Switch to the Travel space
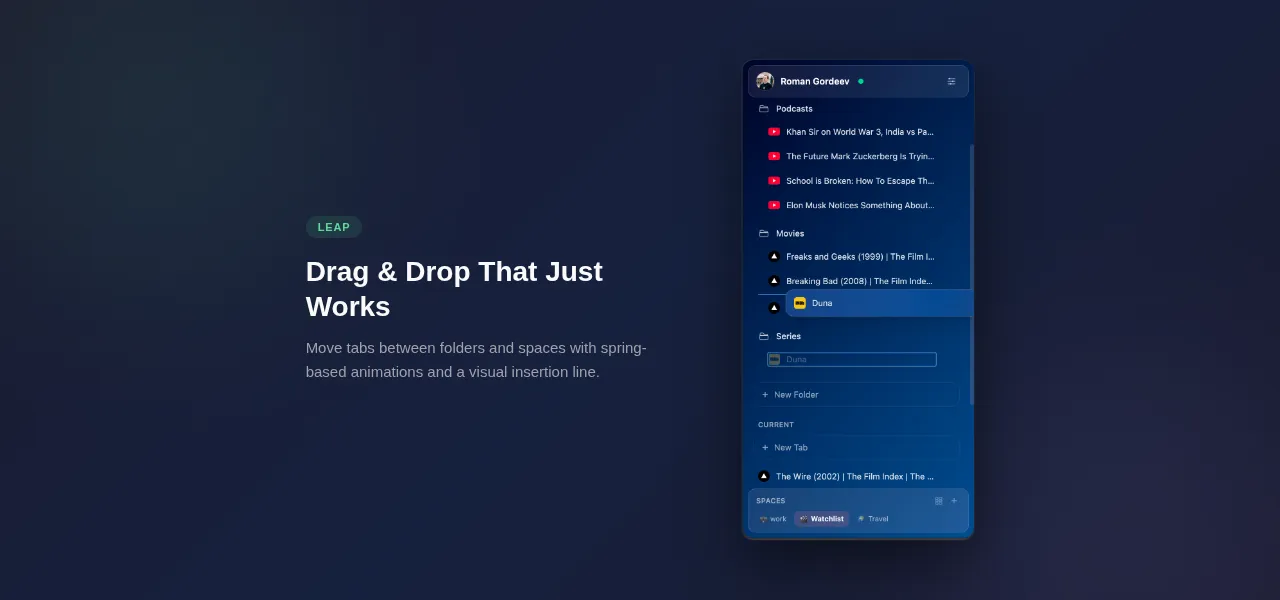The height and width of the screenshot is (600, 1280). pos(872,518)
